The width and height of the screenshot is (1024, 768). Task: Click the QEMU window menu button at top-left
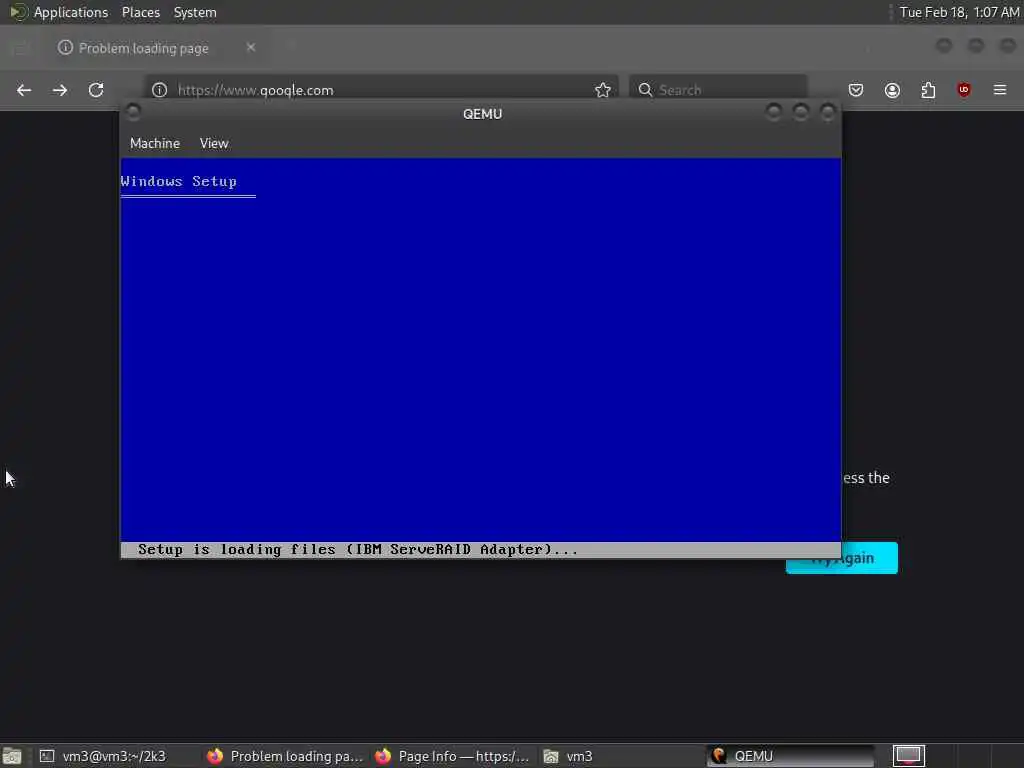pos(133,112)
